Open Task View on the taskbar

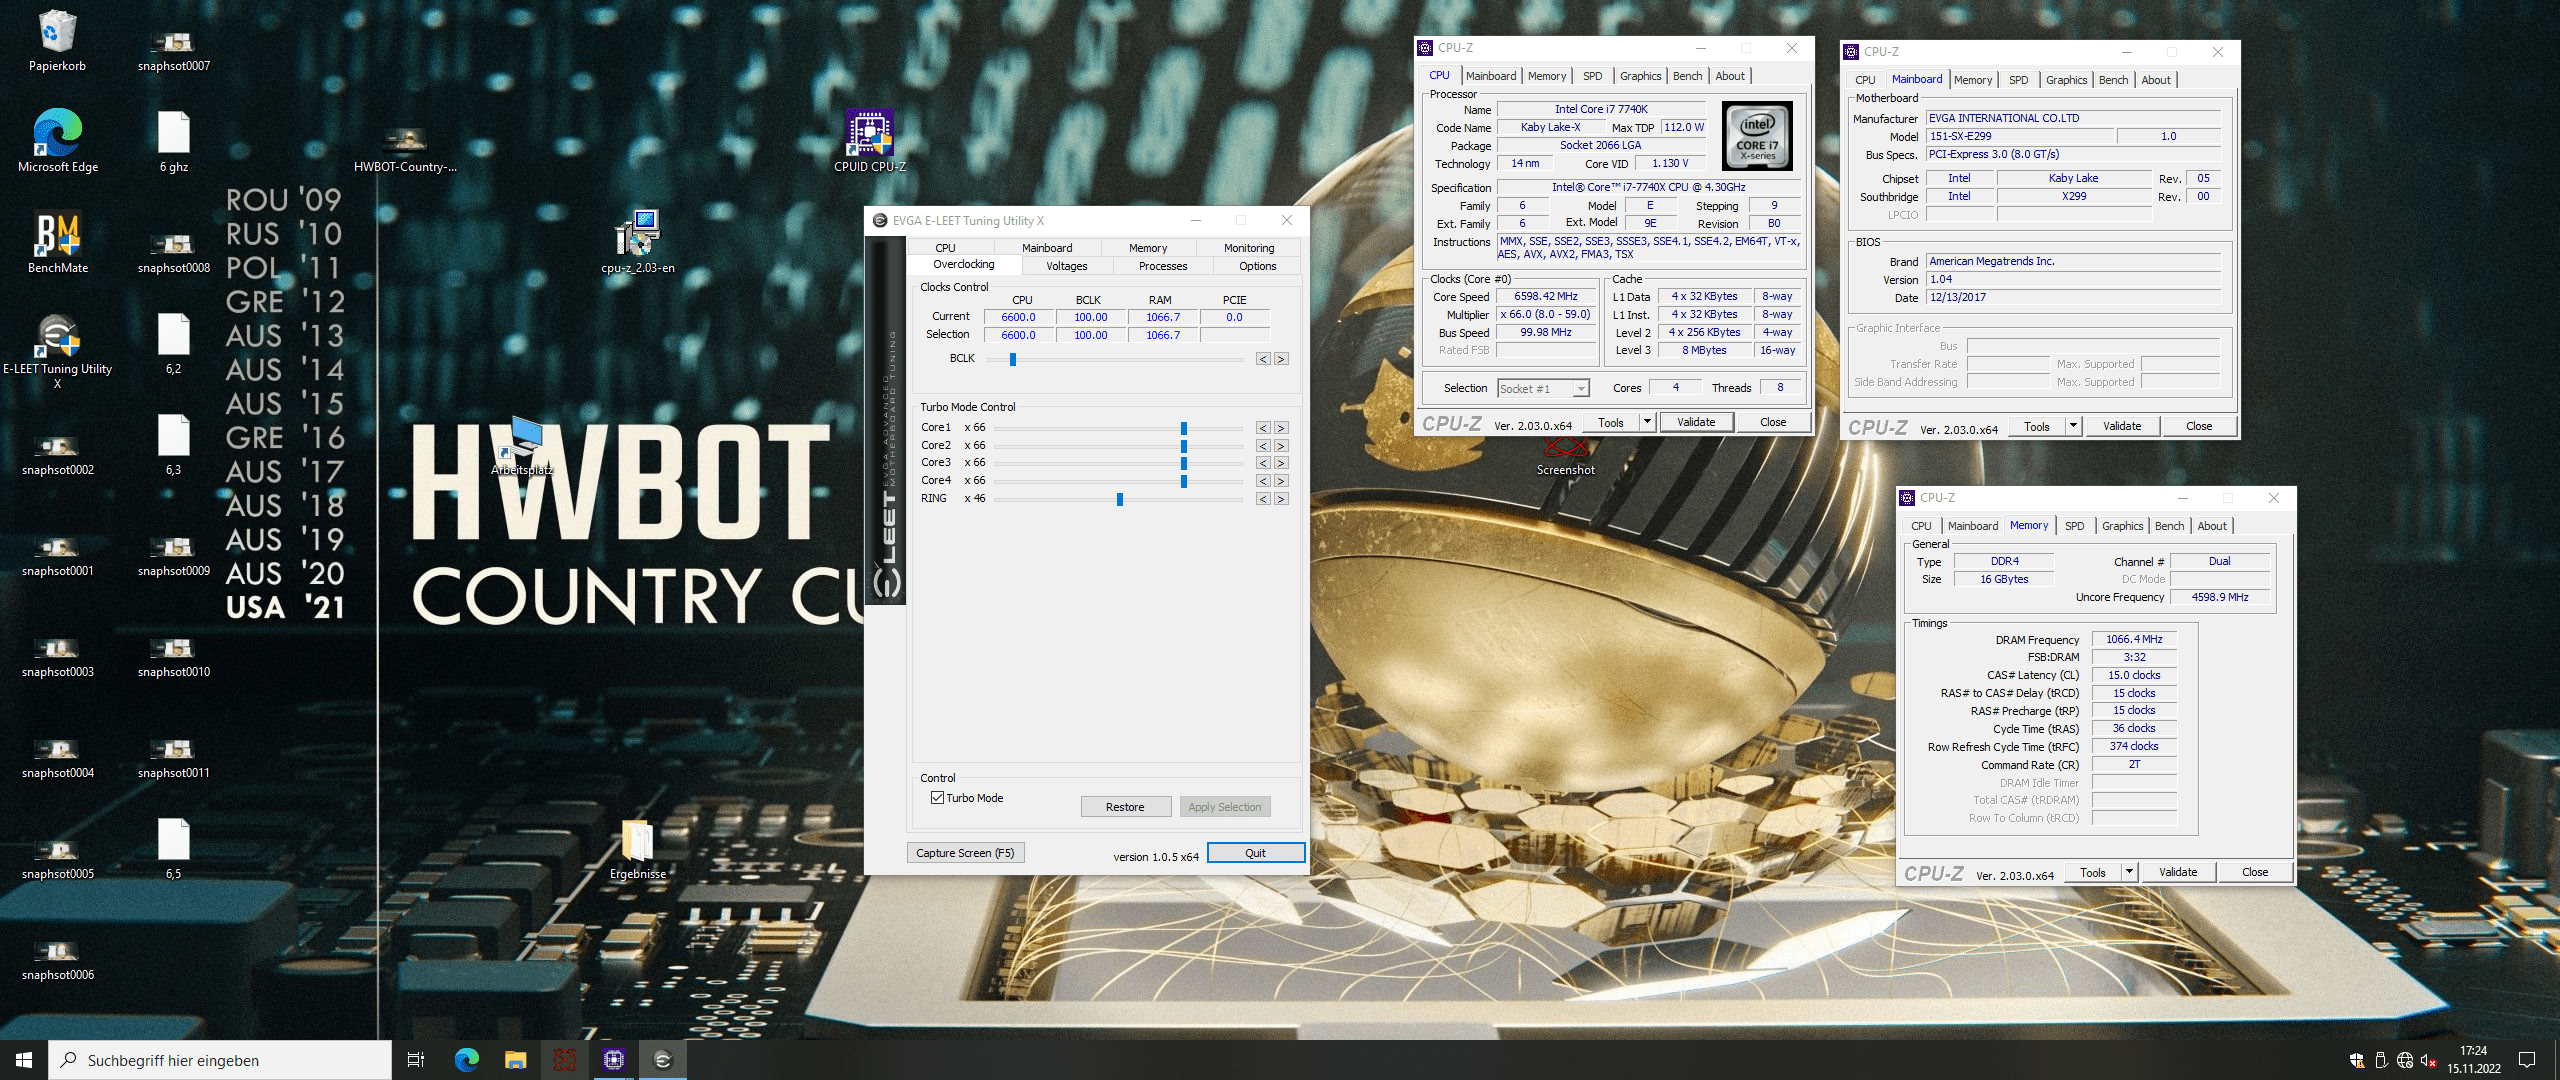[416, 1060]
